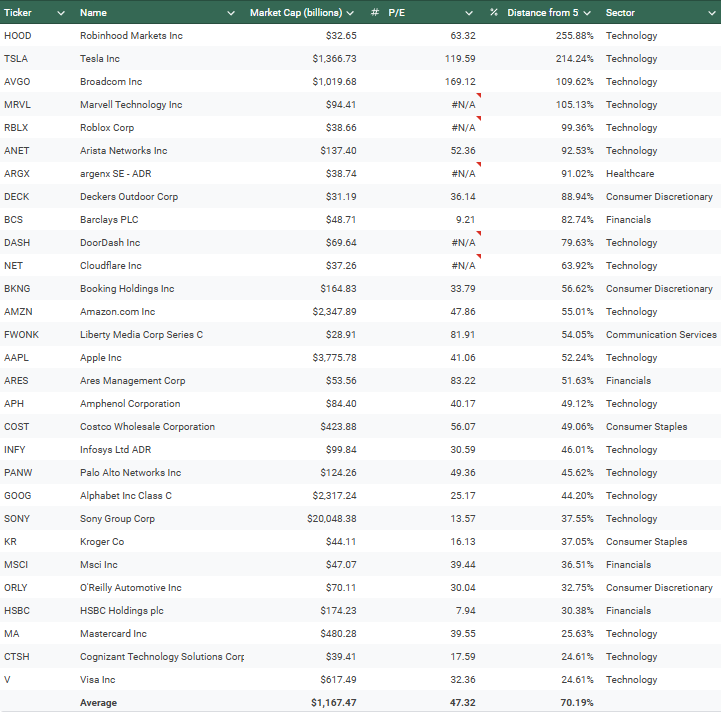Open the P/E column dropdown arrow
Image resolution: width=721 pixels, height=712 pixels.
click(x=469, y=13)
